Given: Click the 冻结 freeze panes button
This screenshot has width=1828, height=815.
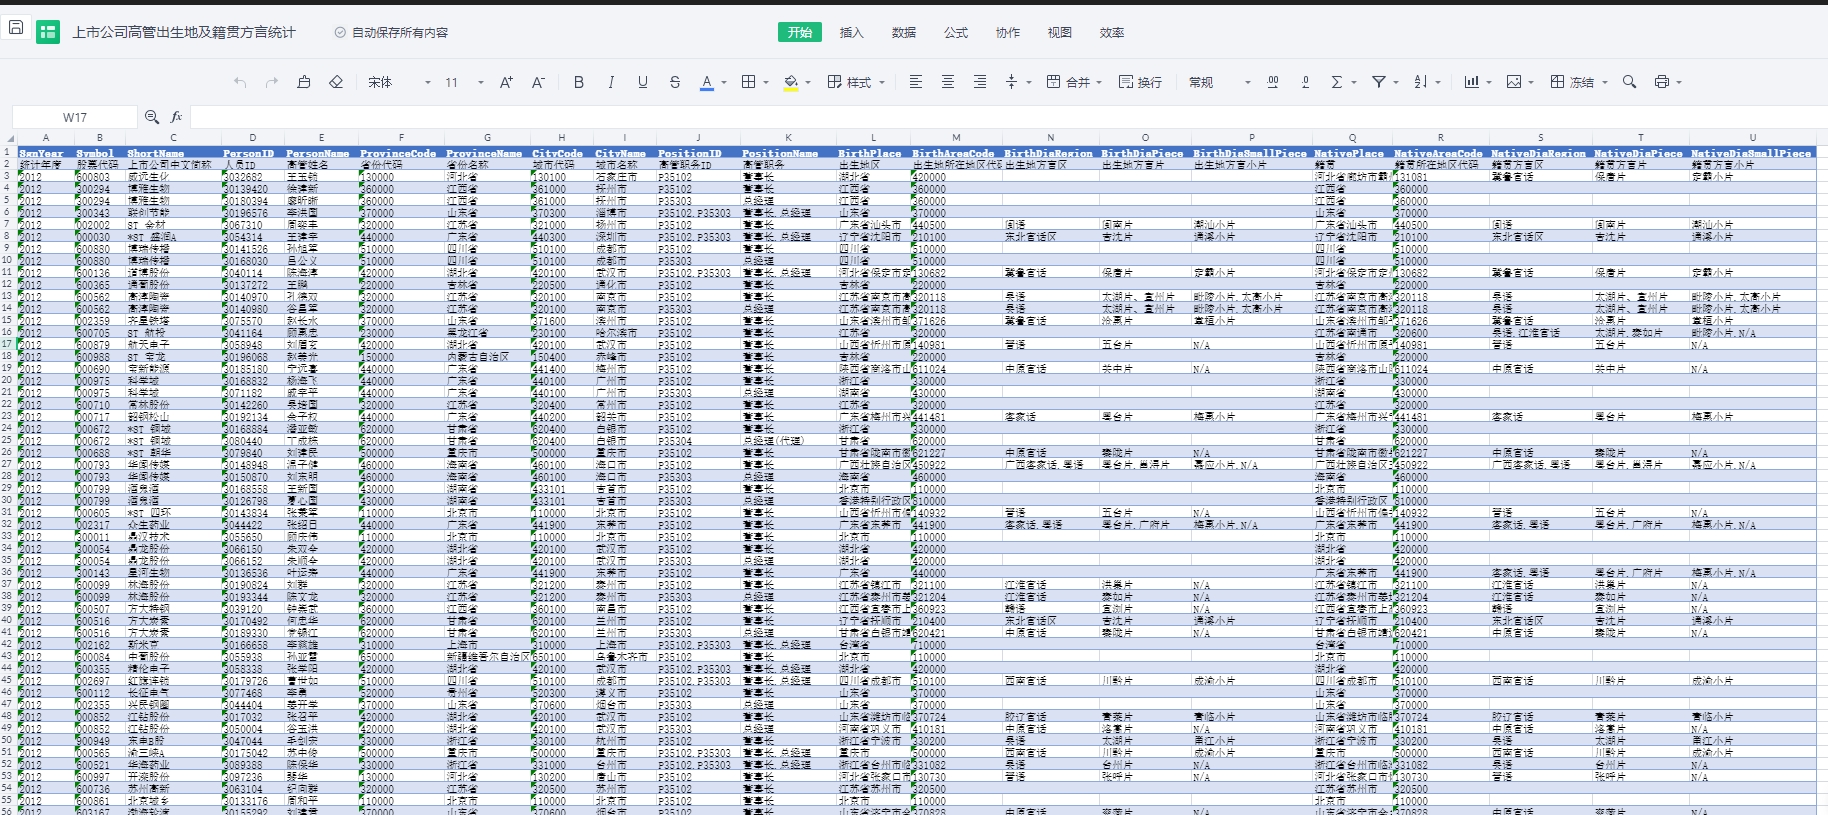Looking at the screenshot, I should click(1572, 82).
